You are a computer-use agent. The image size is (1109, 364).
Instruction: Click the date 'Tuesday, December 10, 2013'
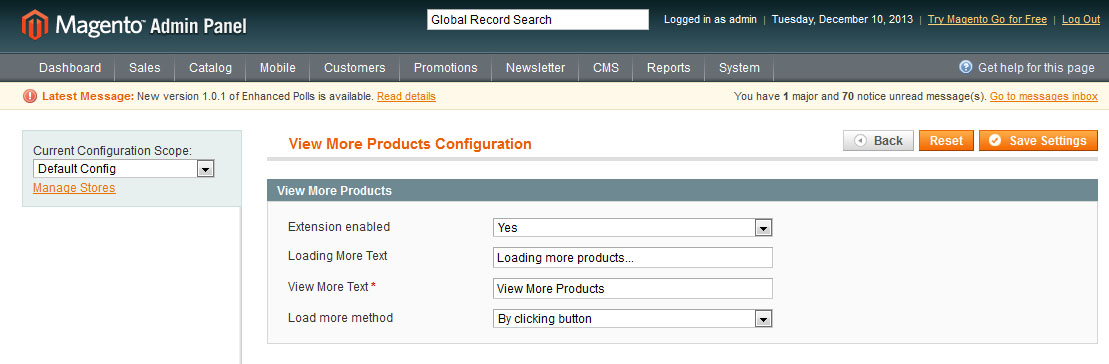coord(842,20)
